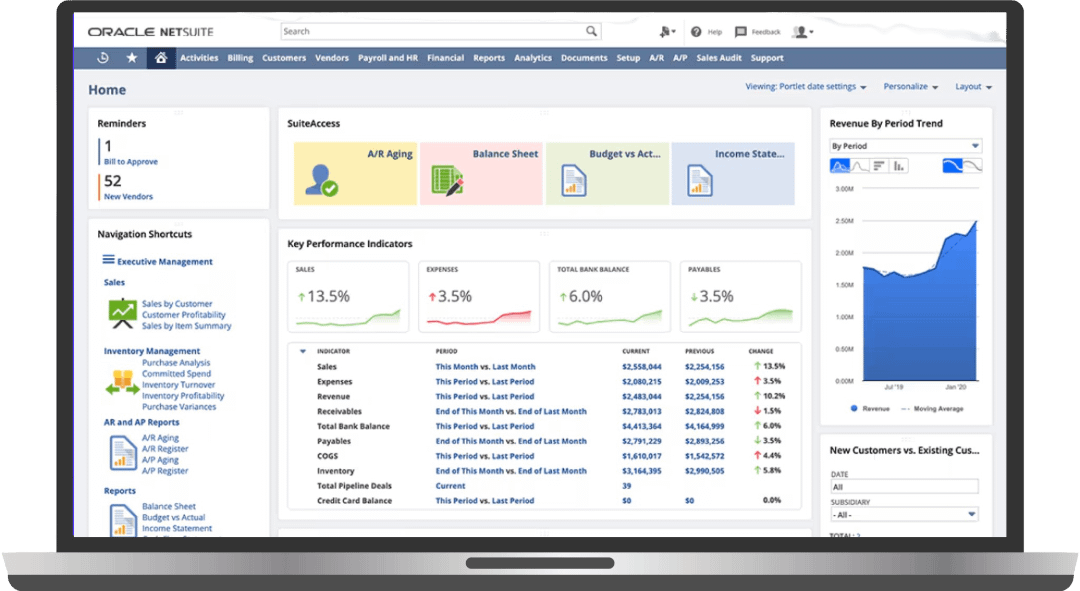
Task: Open the Feedback speech bubble icon
Action: point(740,32)
